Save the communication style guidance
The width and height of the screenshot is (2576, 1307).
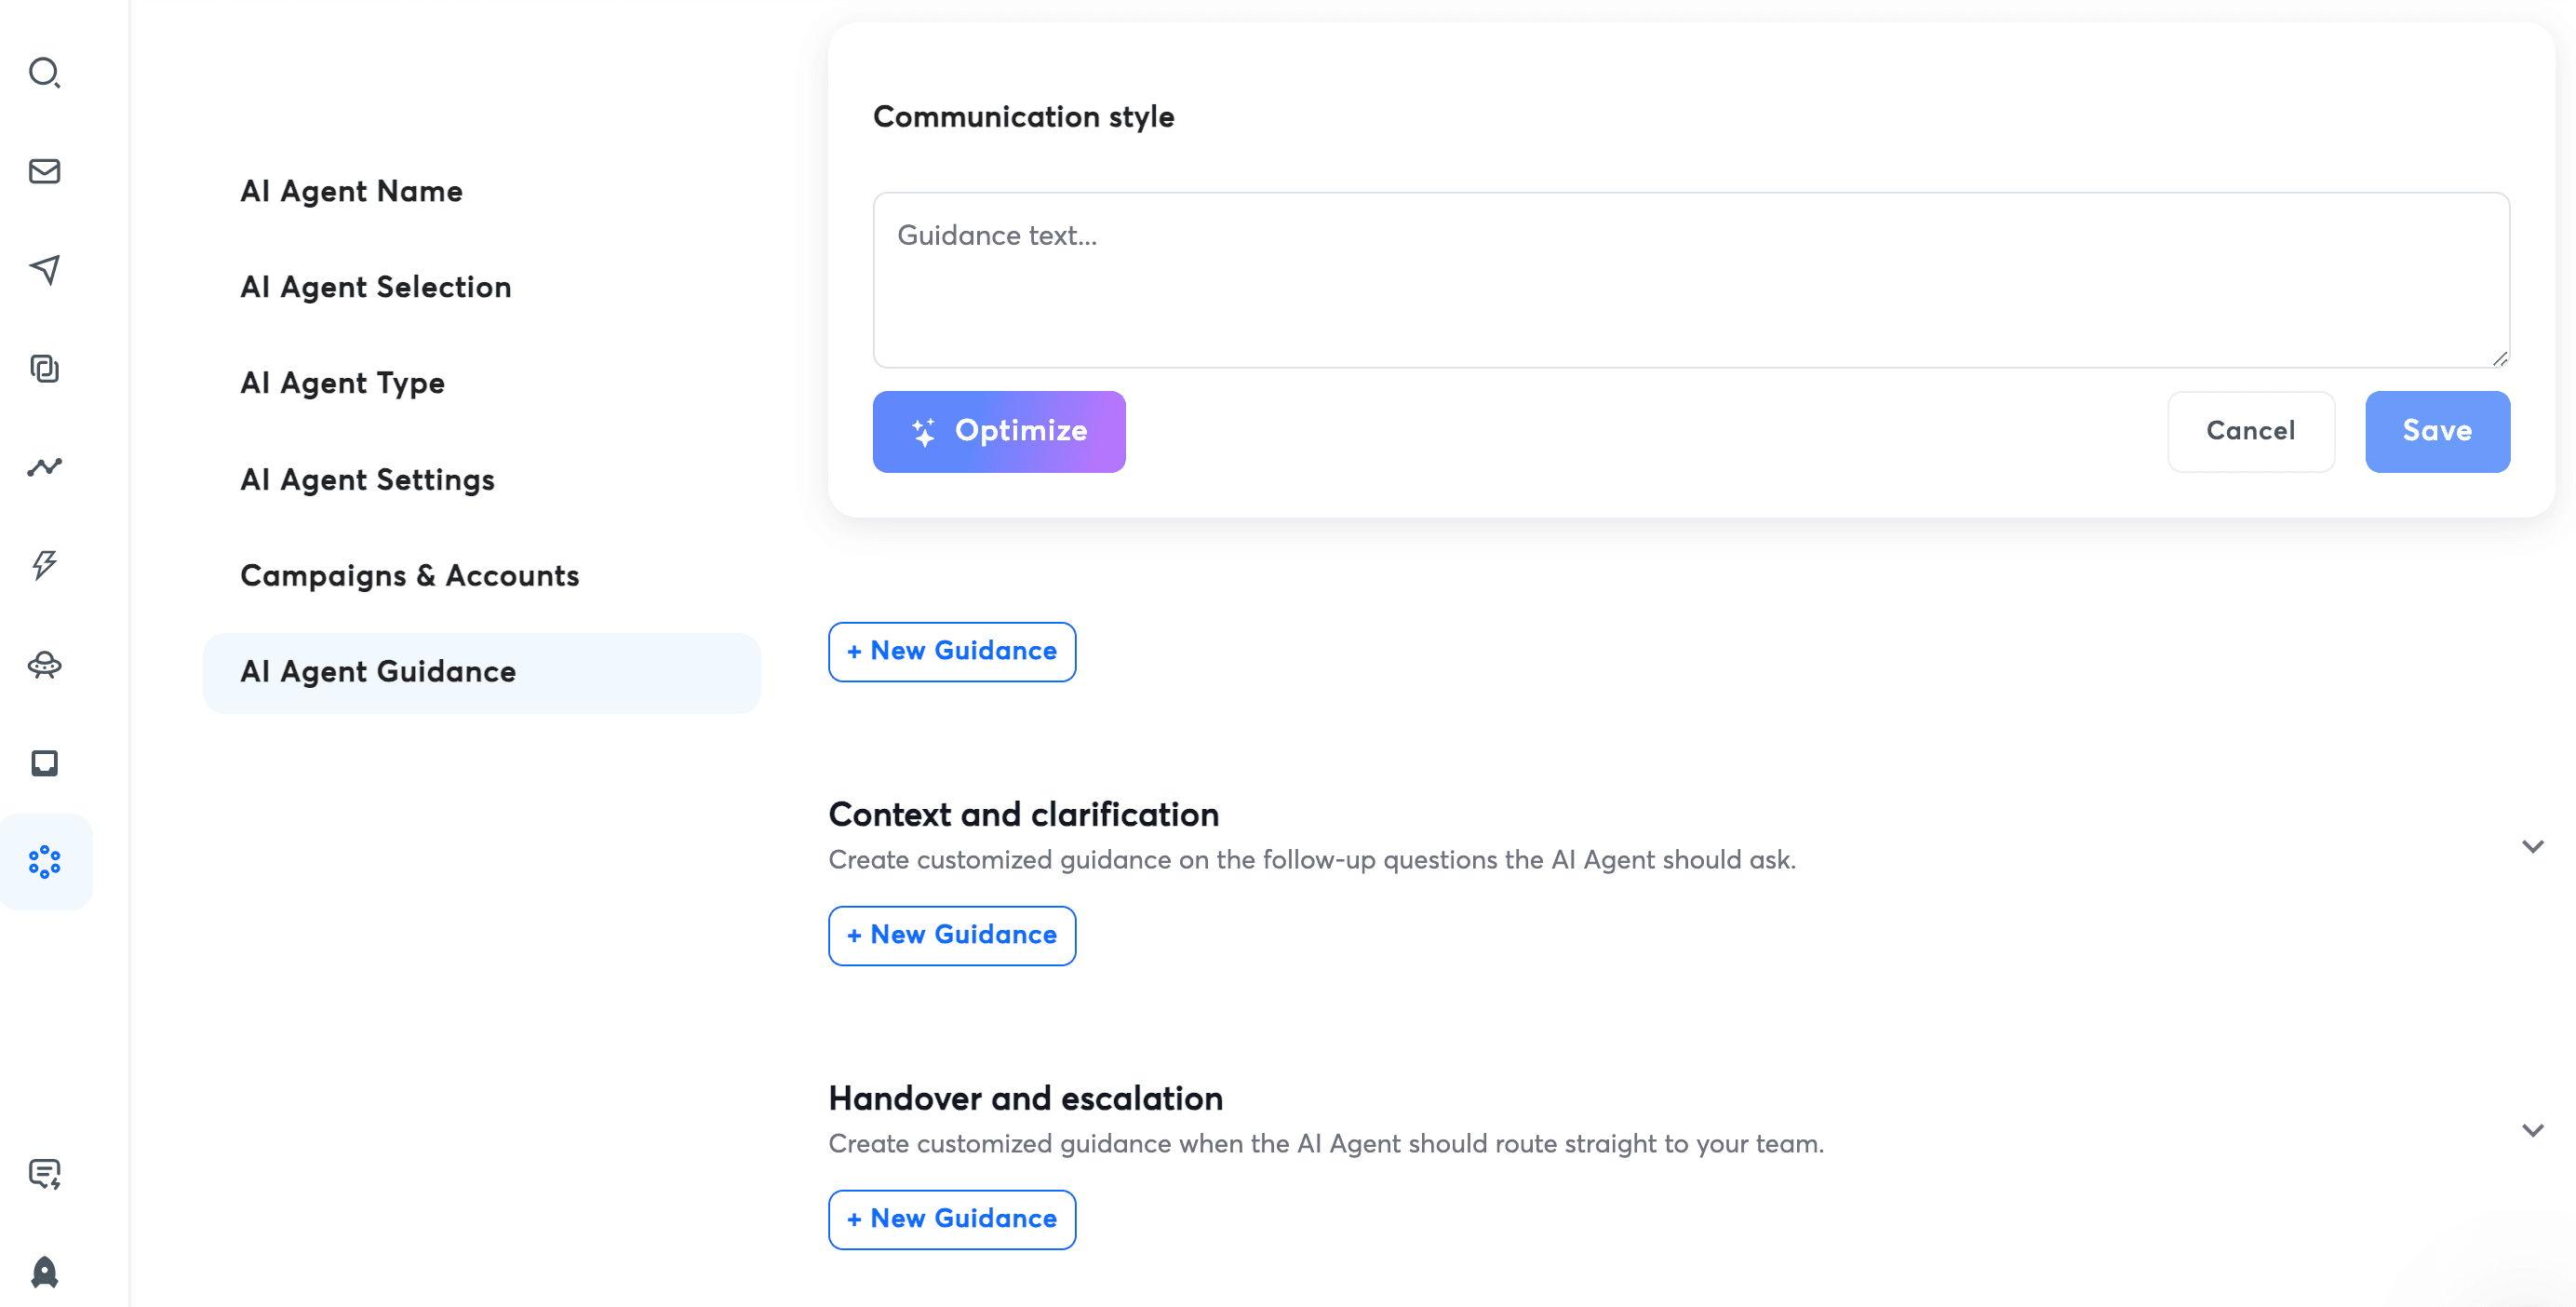[2436, 431]
